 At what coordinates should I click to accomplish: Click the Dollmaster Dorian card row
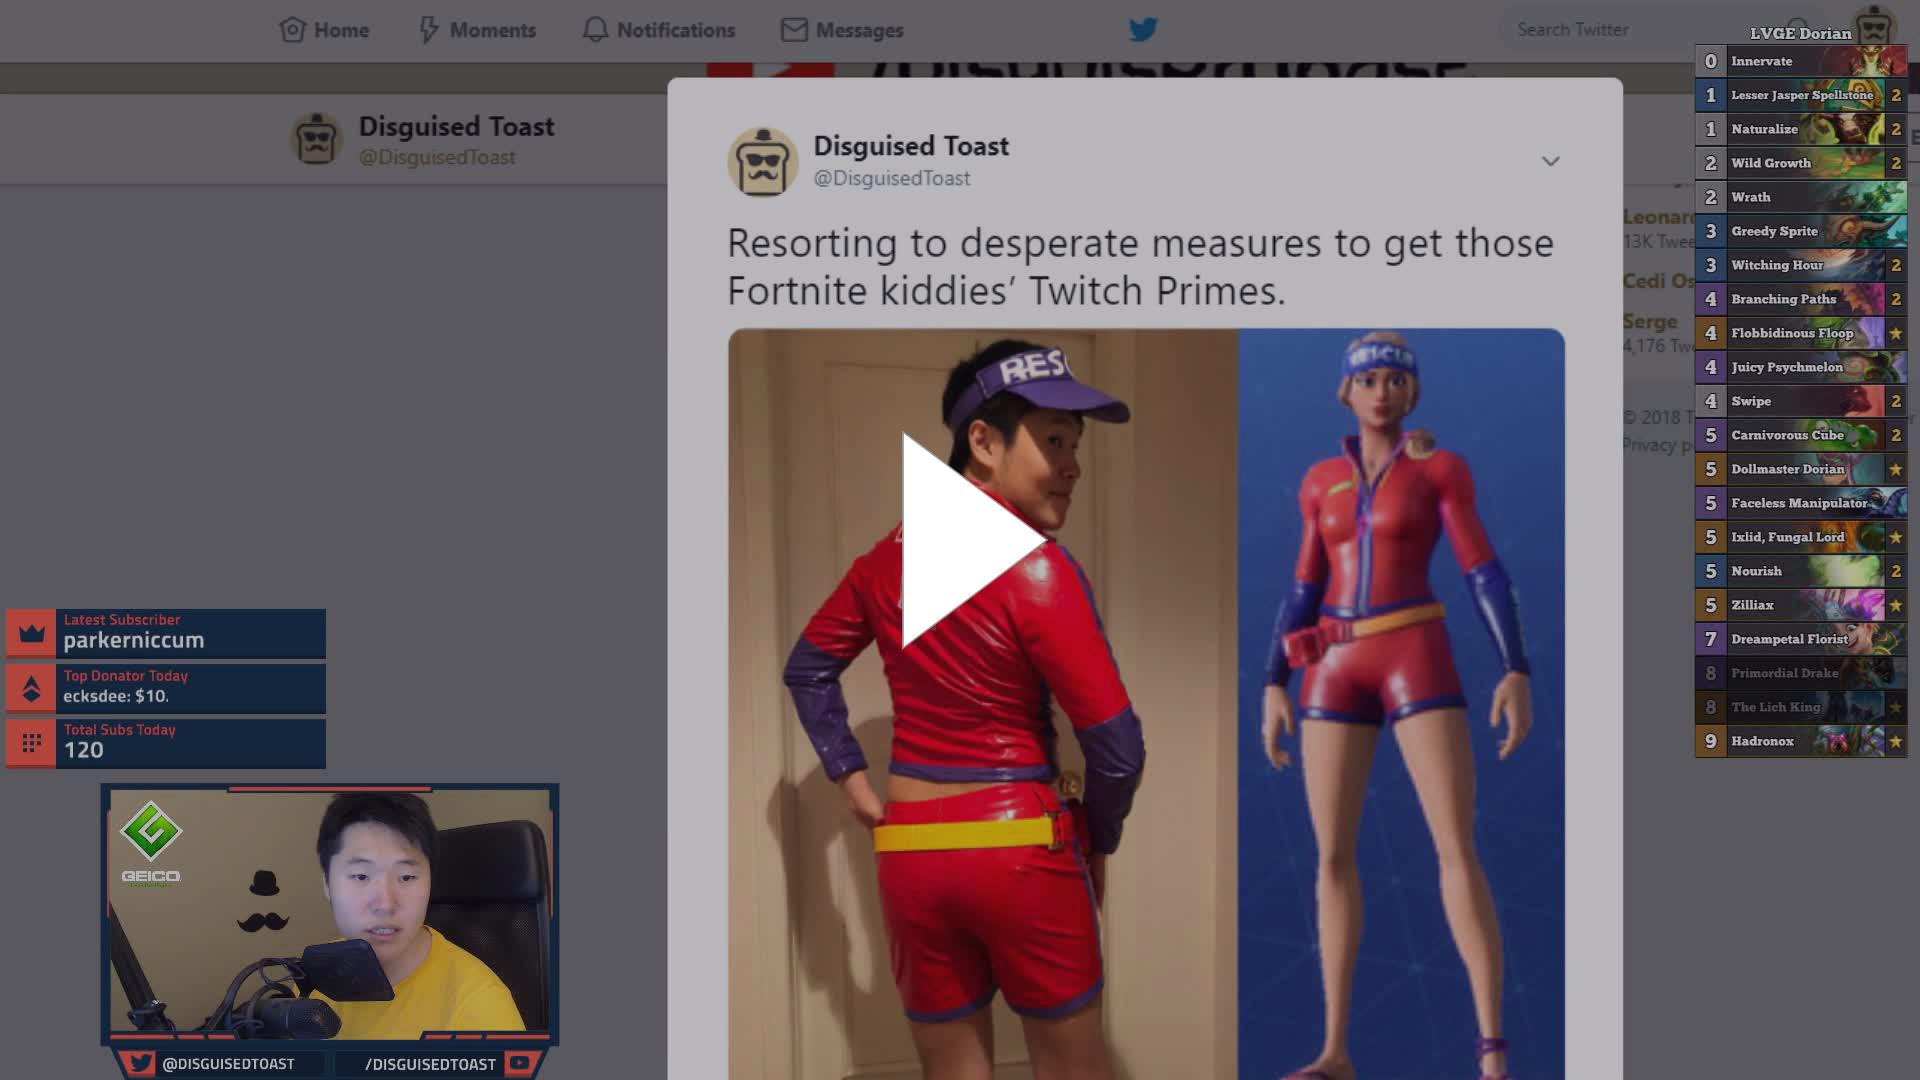click(x=1801, y=469)
